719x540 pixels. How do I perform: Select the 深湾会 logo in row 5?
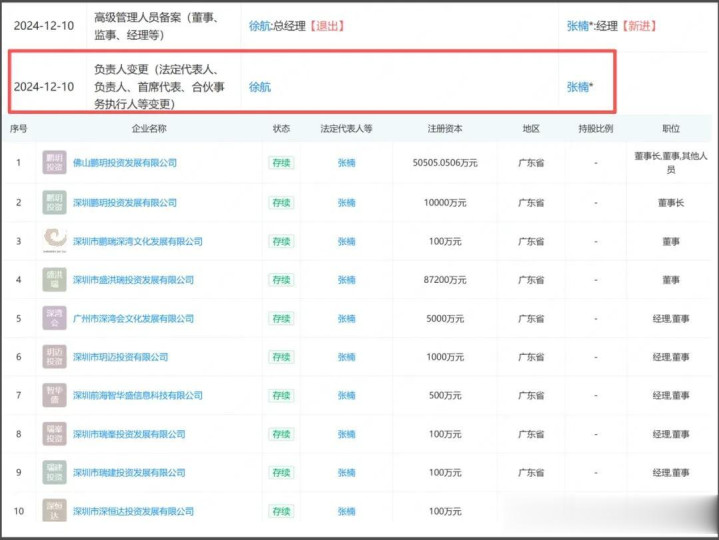point(54,318)
